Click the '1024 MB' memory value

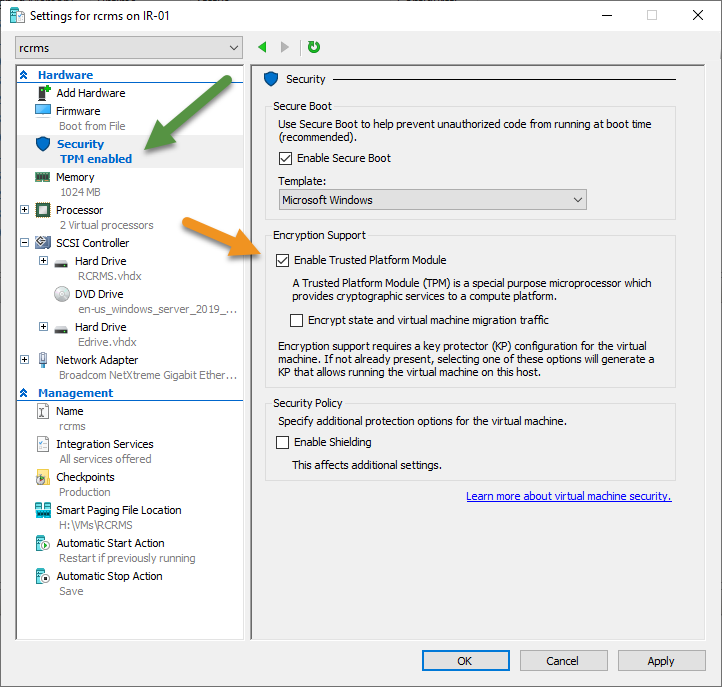tap(80, 192)
